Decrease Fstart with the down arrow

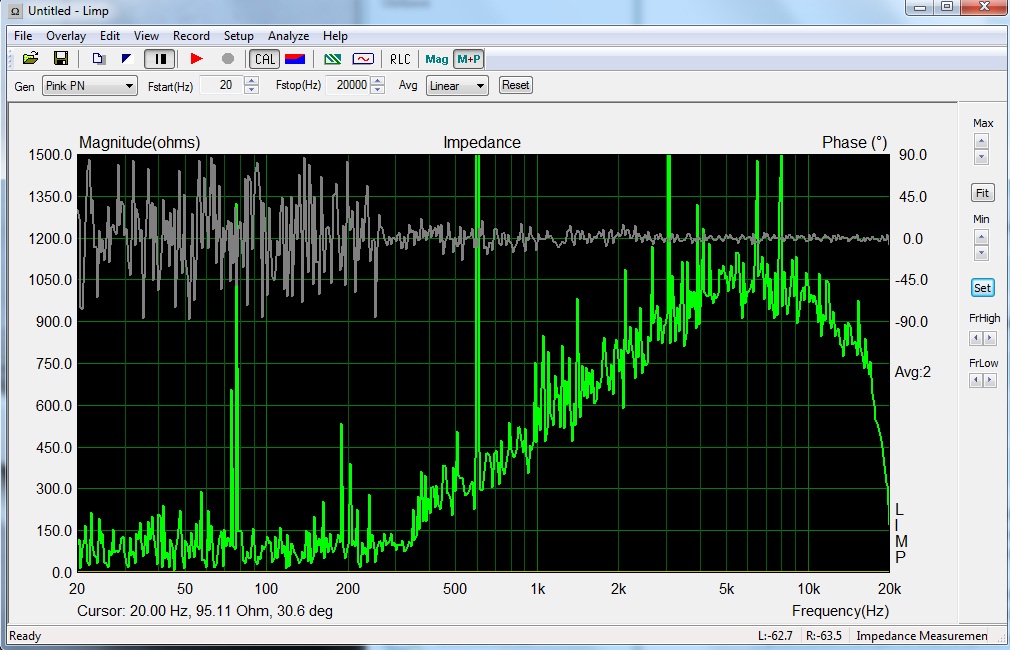click(x=252, y=90)
